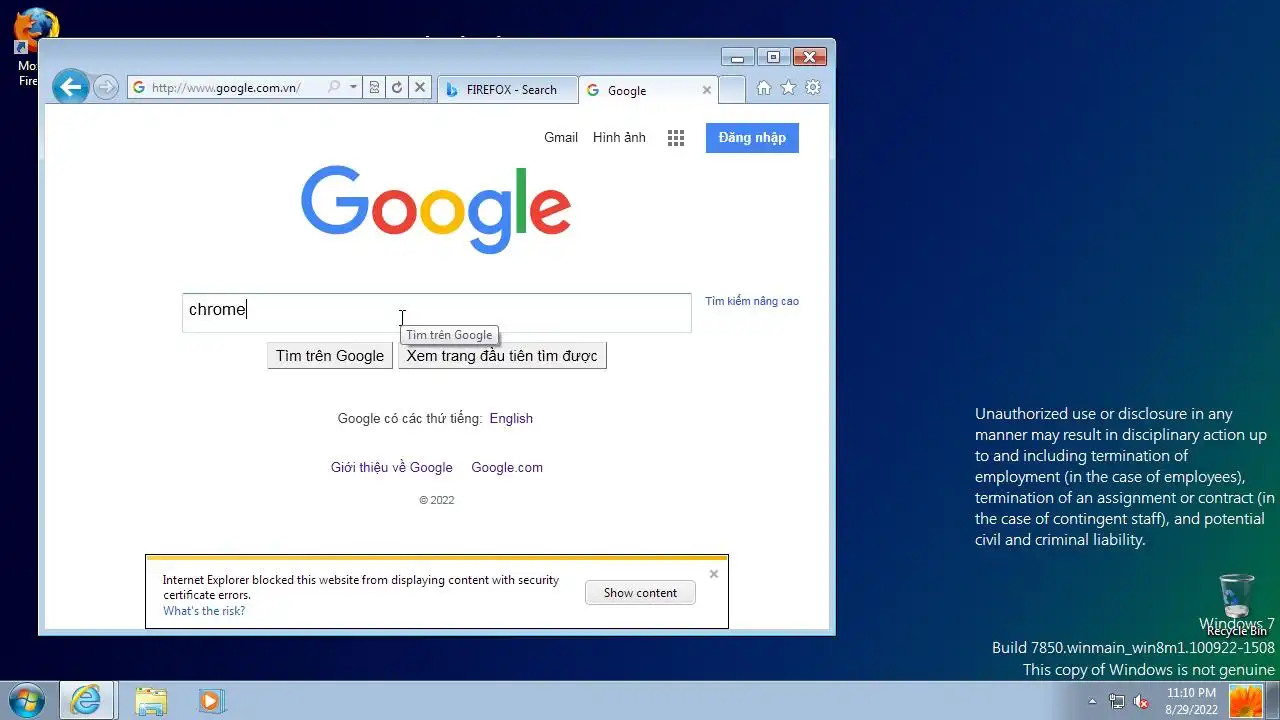
Task: Open the Google apps grid
Action: pos(676,138)
